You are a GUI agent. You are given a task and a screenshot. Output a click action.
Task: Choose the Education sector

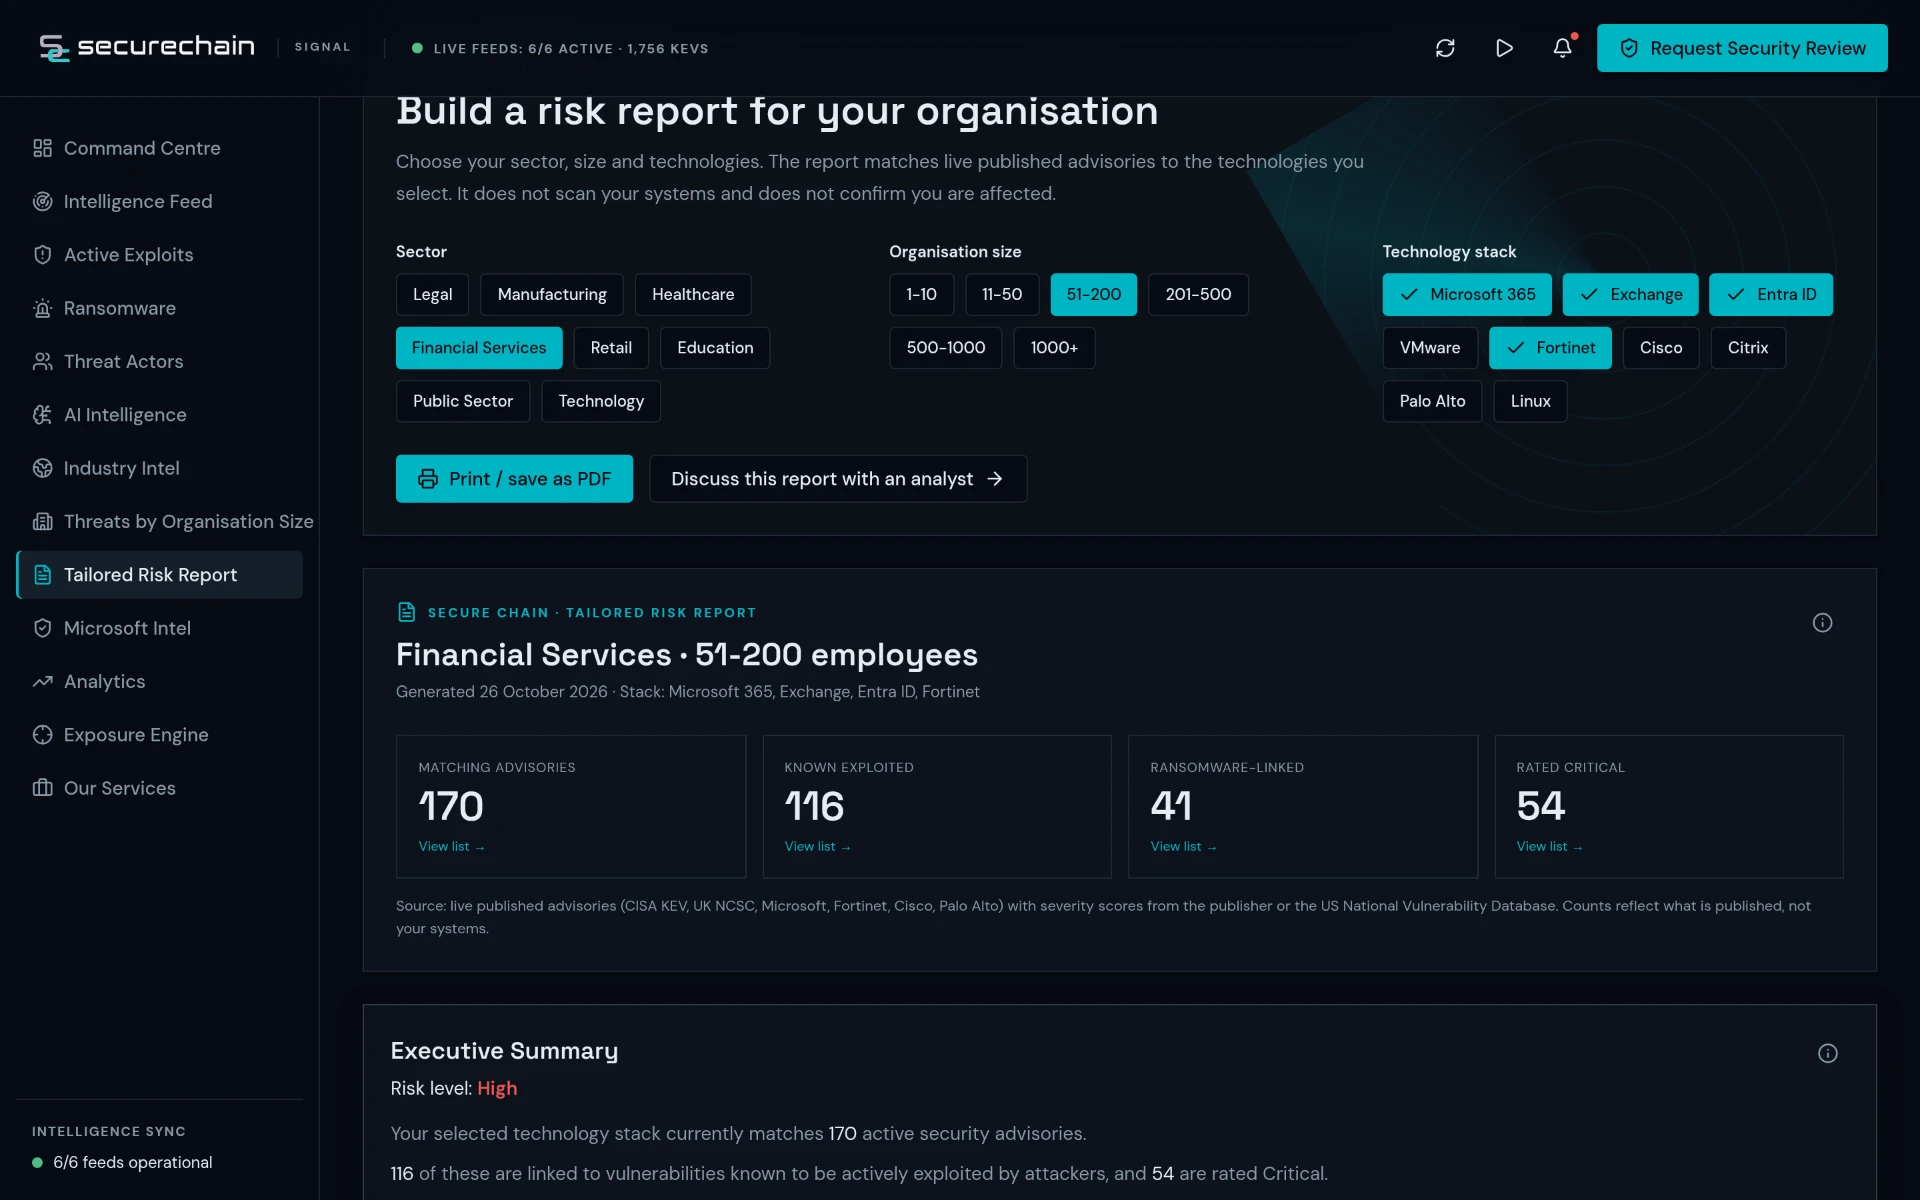tap(715, 348)
